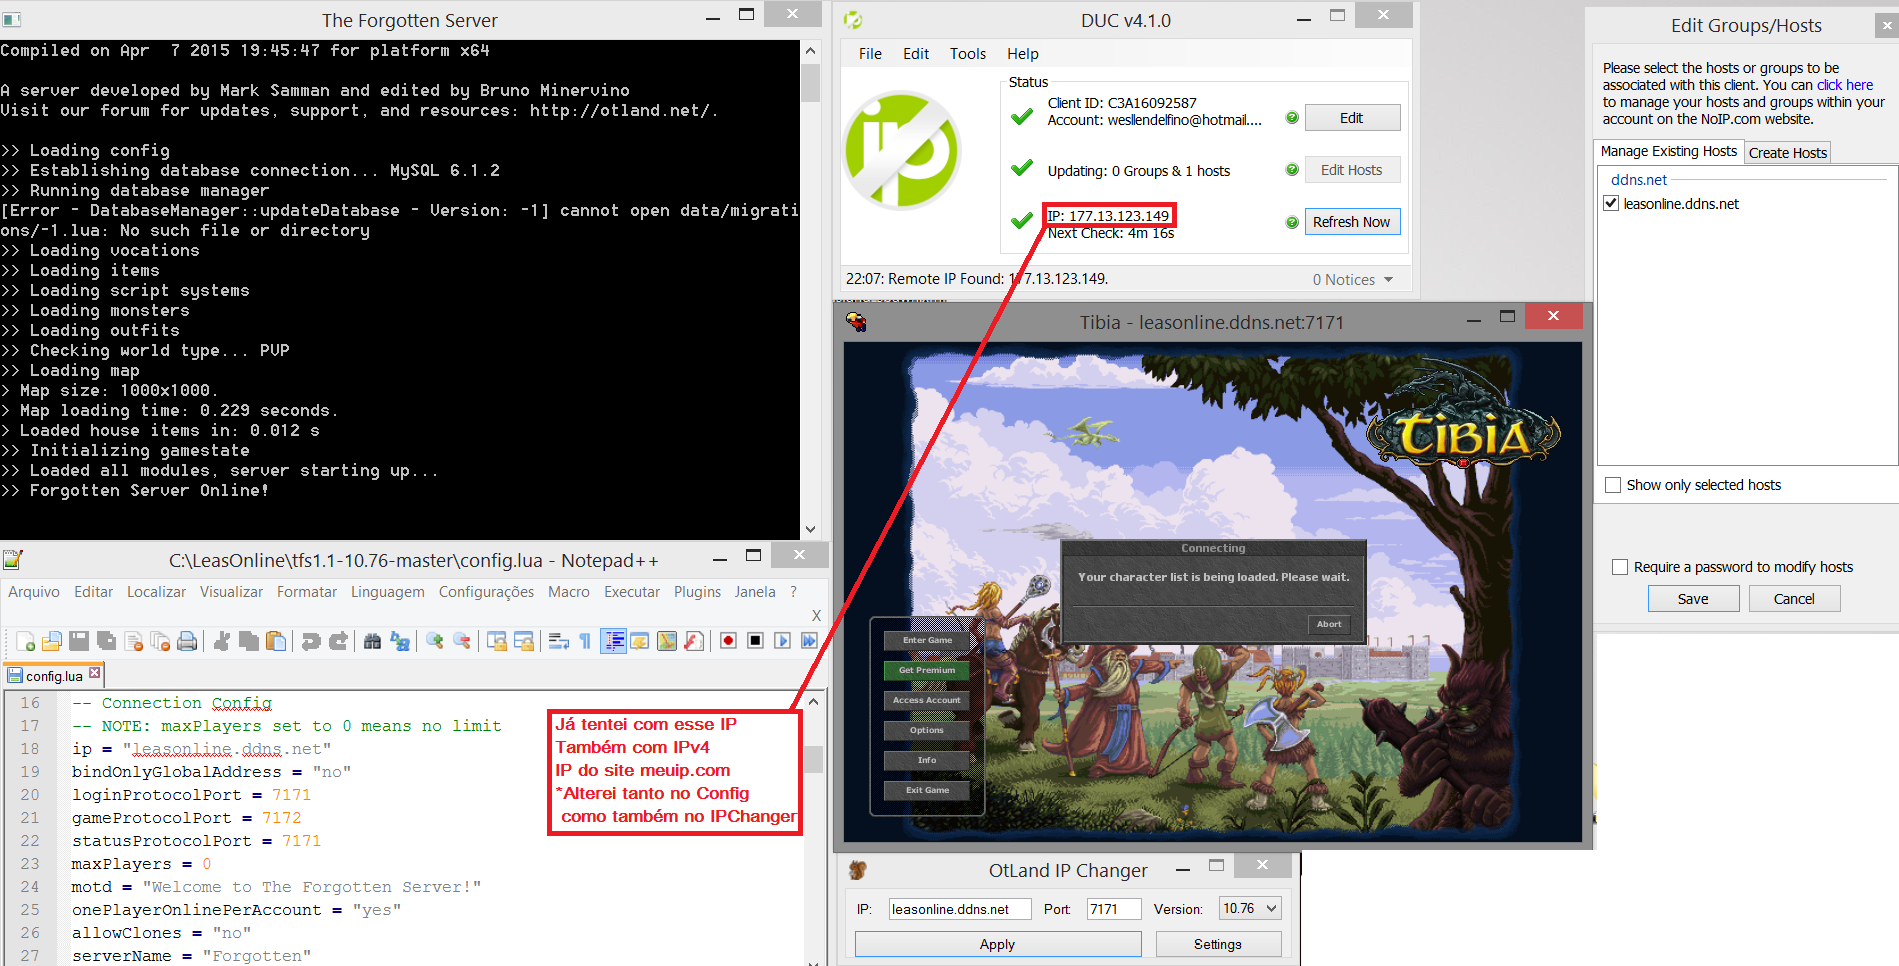Click Apply in OtLand IP Changer
This screenshot has width=1899, height=966.
coord(997,944)
